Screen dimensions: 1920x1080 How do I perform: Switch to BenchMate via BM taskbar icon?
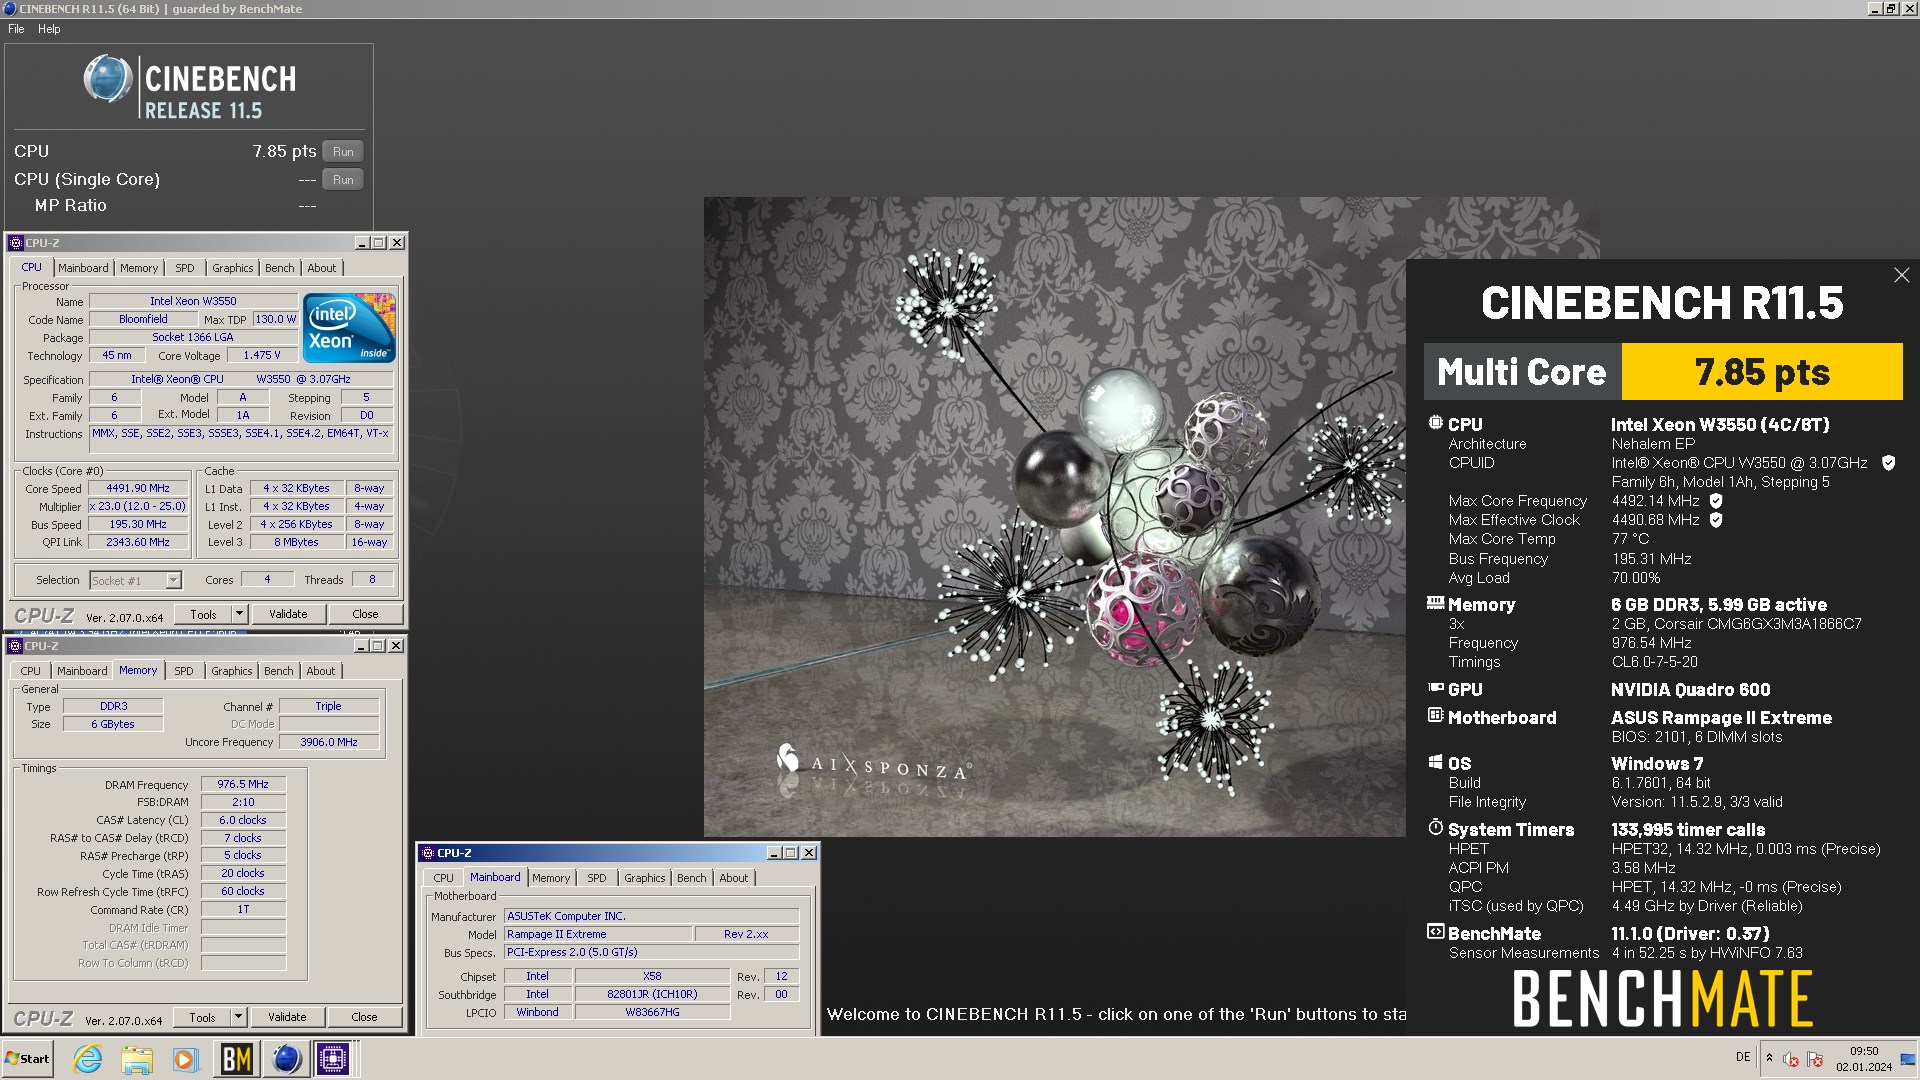(x=236, y=1059)
